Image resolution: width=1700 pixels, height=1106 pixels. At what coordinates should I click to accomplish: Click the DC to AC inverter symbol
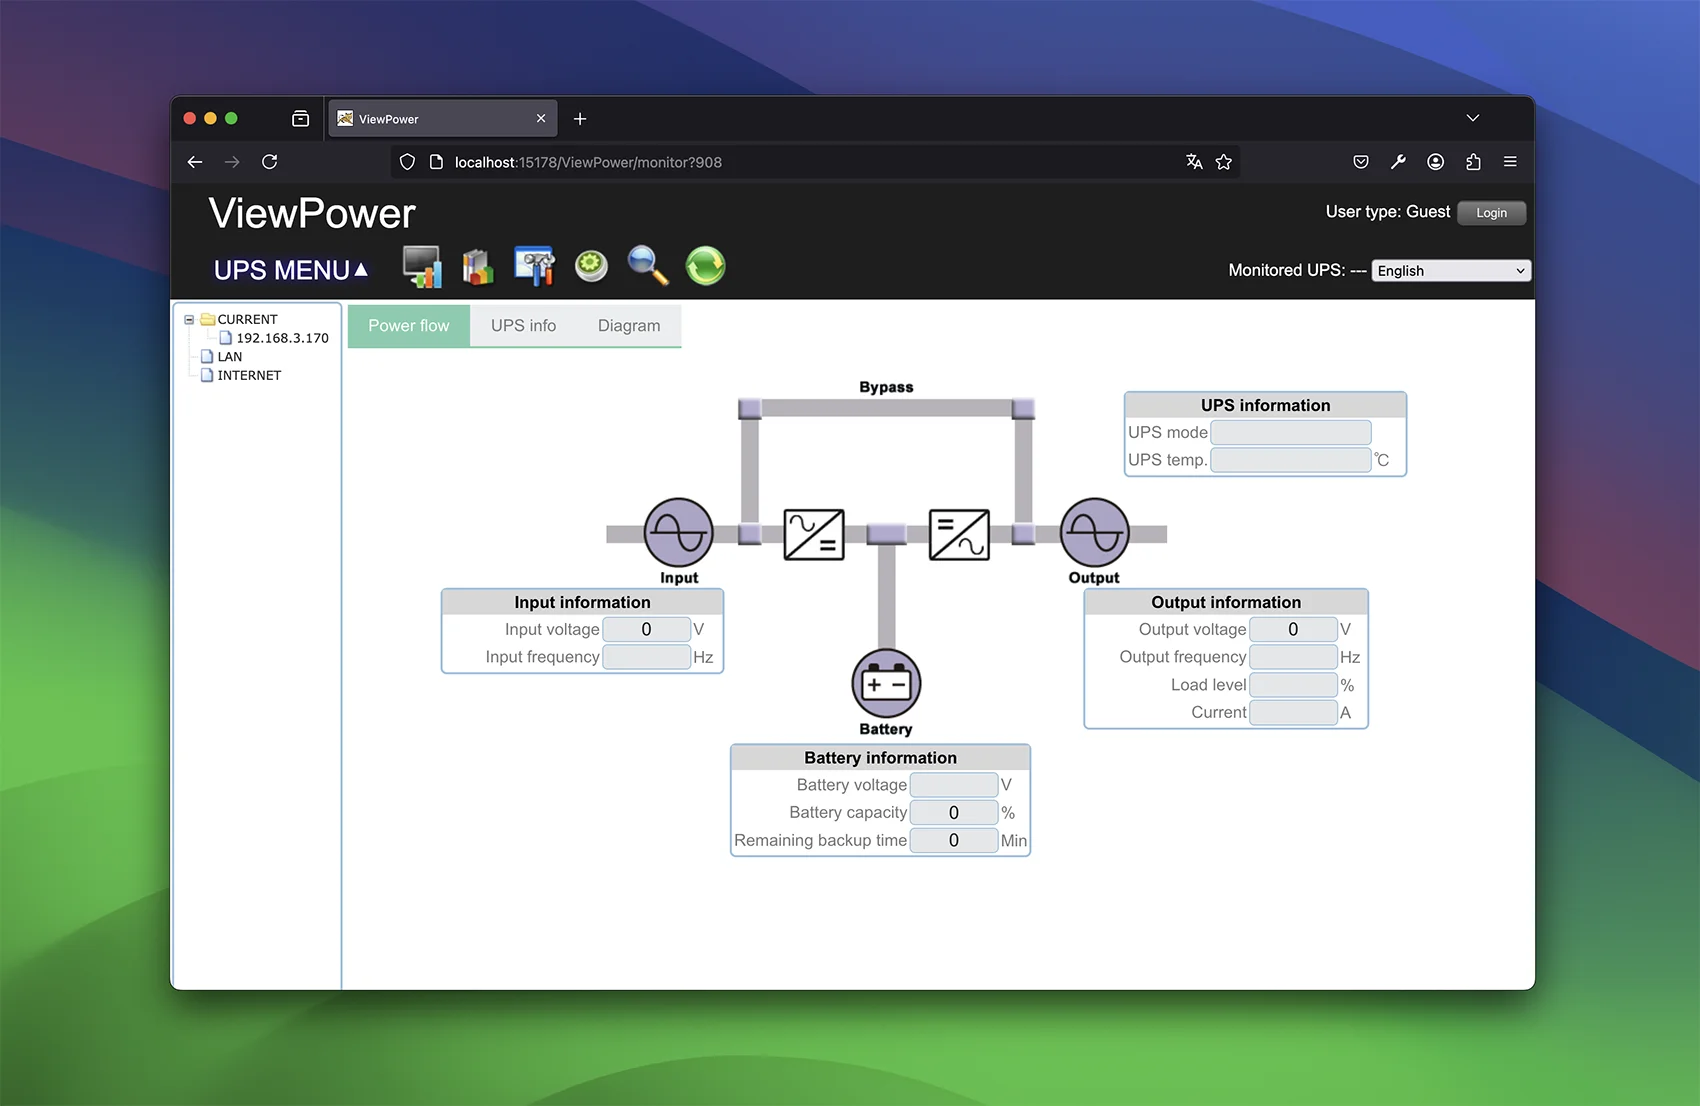click(959, 534)
